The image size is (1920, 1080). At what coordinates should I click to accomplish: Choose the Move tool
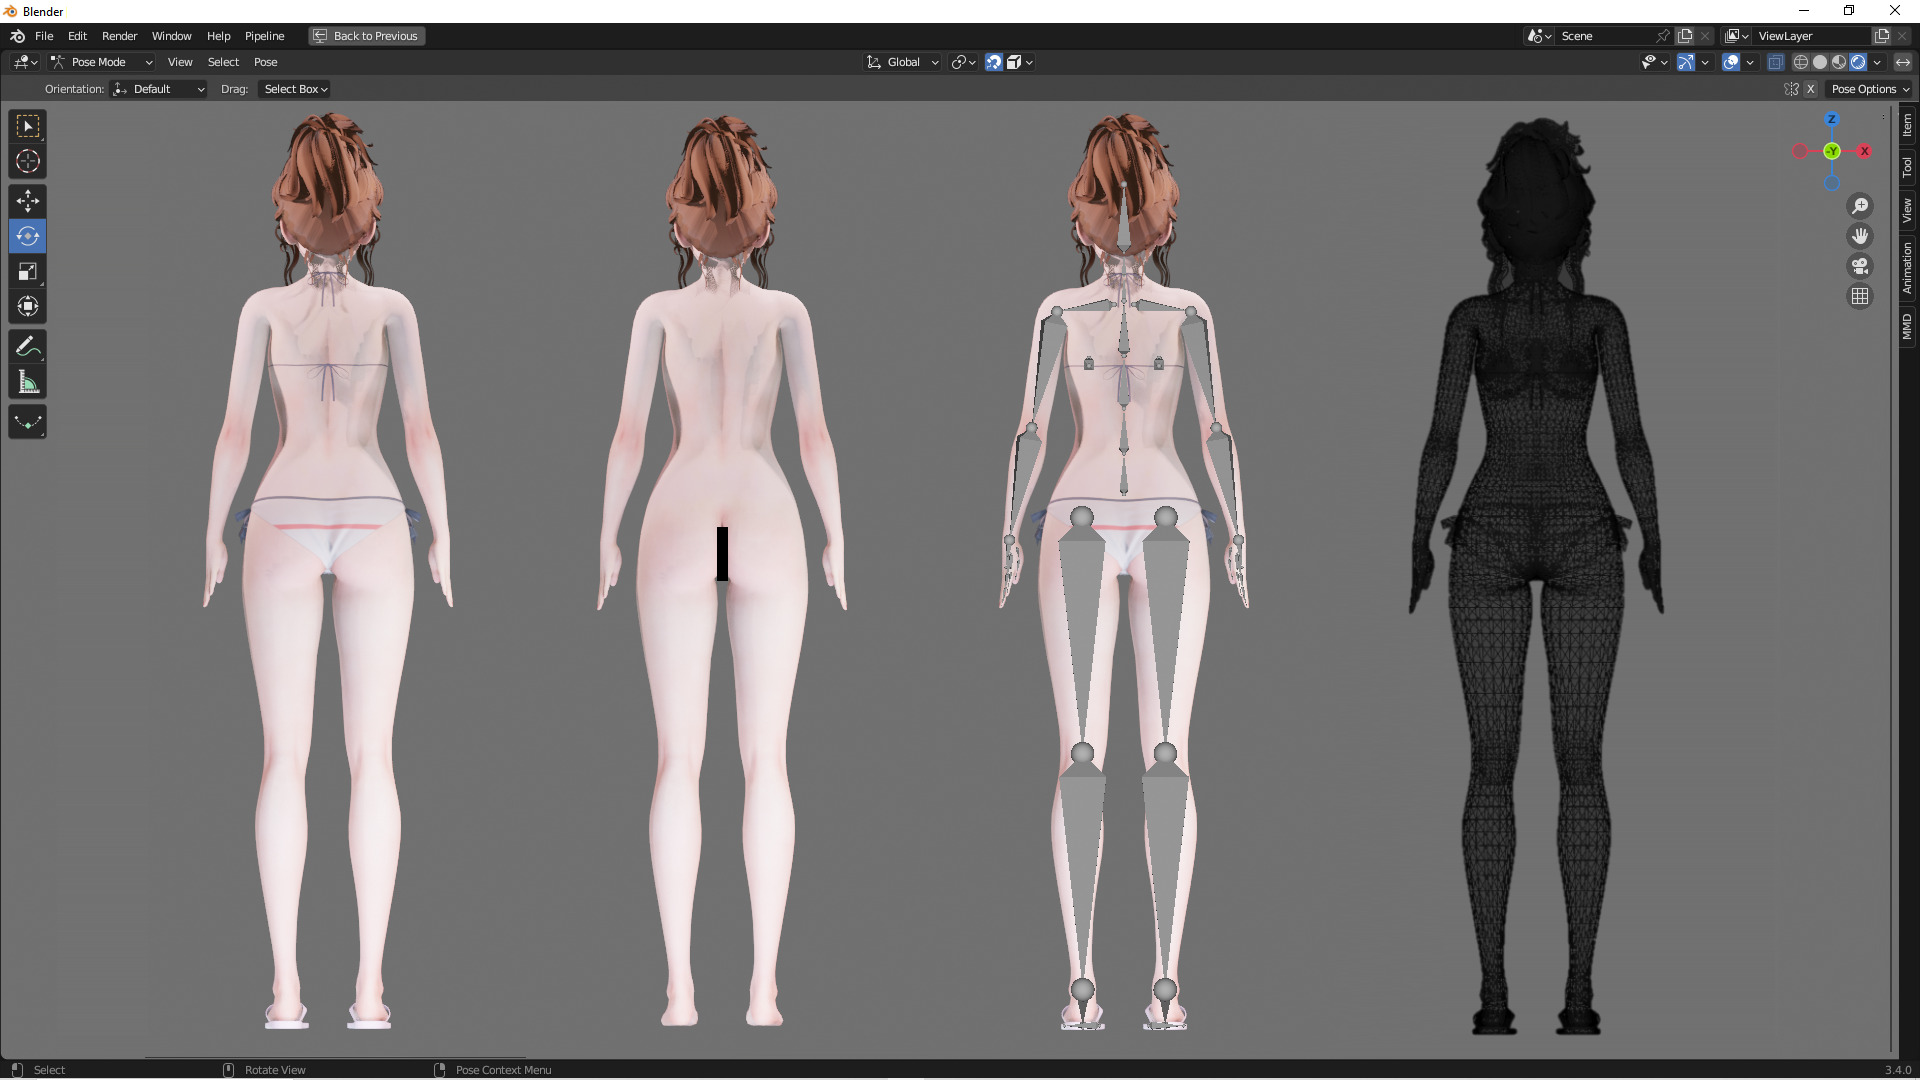[x=28, y=201]
